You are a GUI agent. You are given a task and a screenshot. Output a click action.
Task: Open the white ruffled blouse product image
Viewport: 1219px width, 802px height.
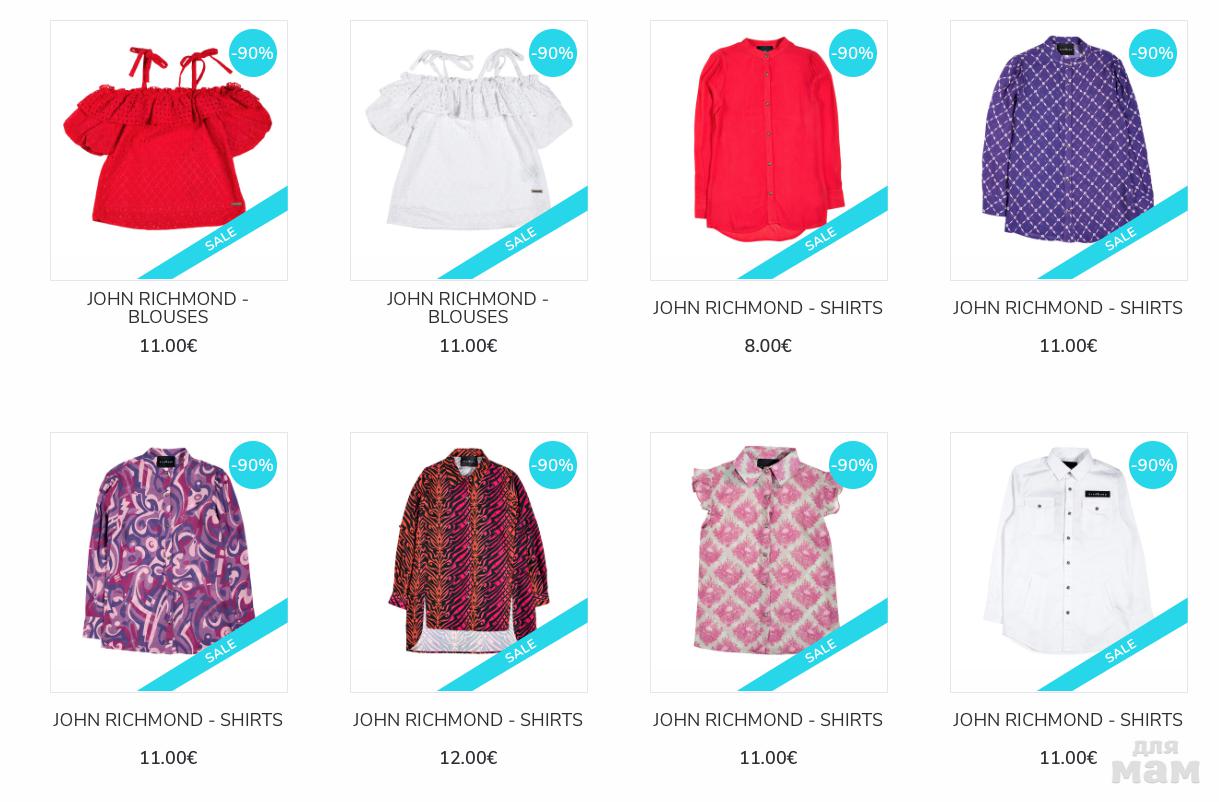[x=469, y=150]
